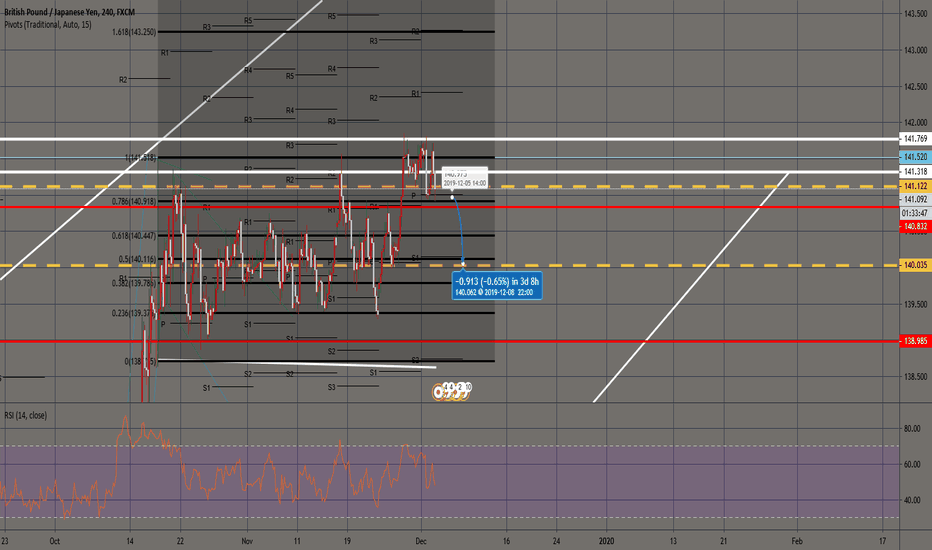This screenshot has height=550, width=932.
Task: Click the Dec label on the time axis
Action: click(421, 541)
